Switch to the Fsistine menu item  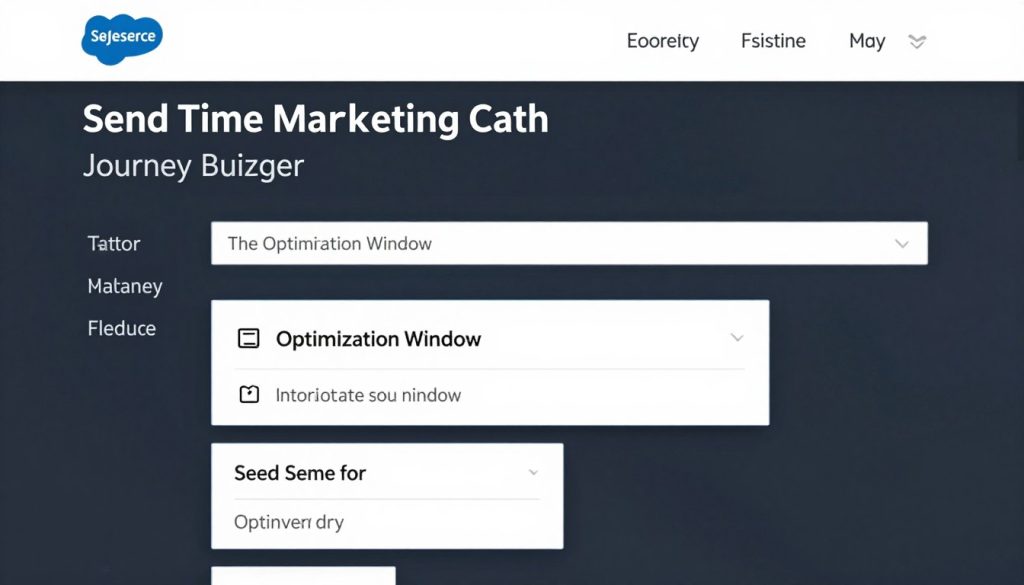pyautogui.click(x=772, y=41)
